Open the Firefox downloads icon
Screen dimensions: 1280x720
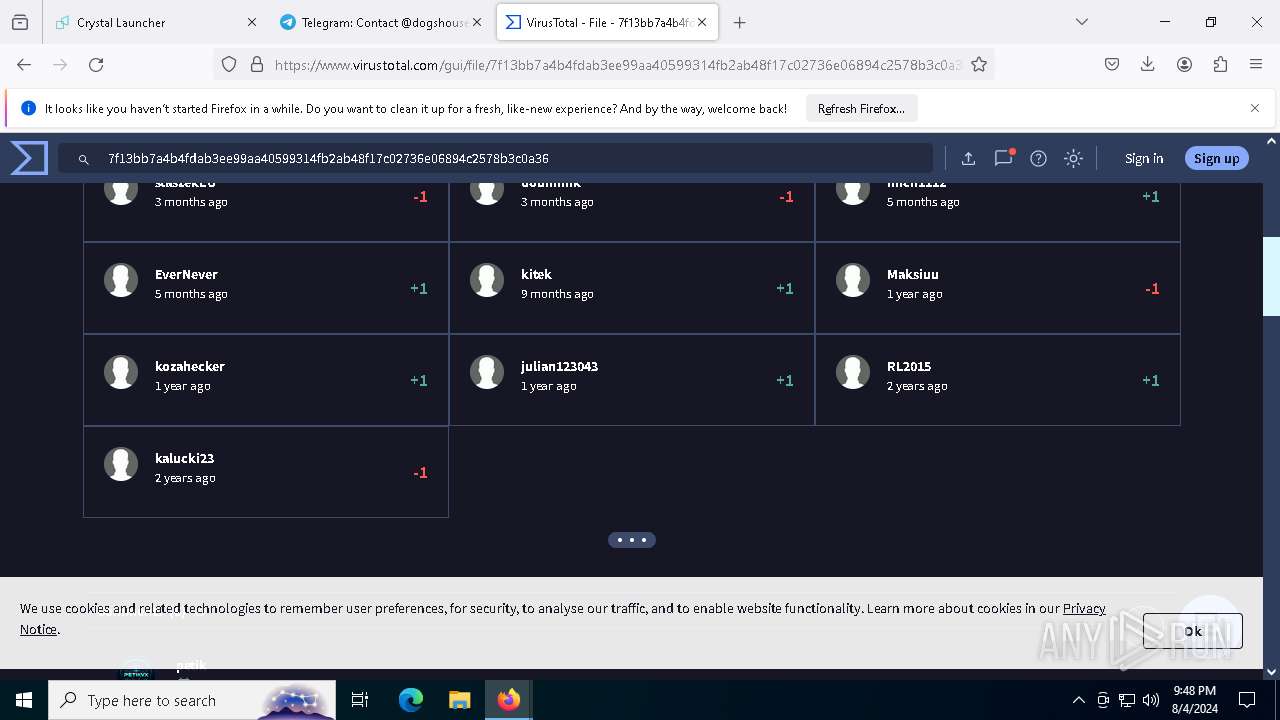(x=1148, y=64)
